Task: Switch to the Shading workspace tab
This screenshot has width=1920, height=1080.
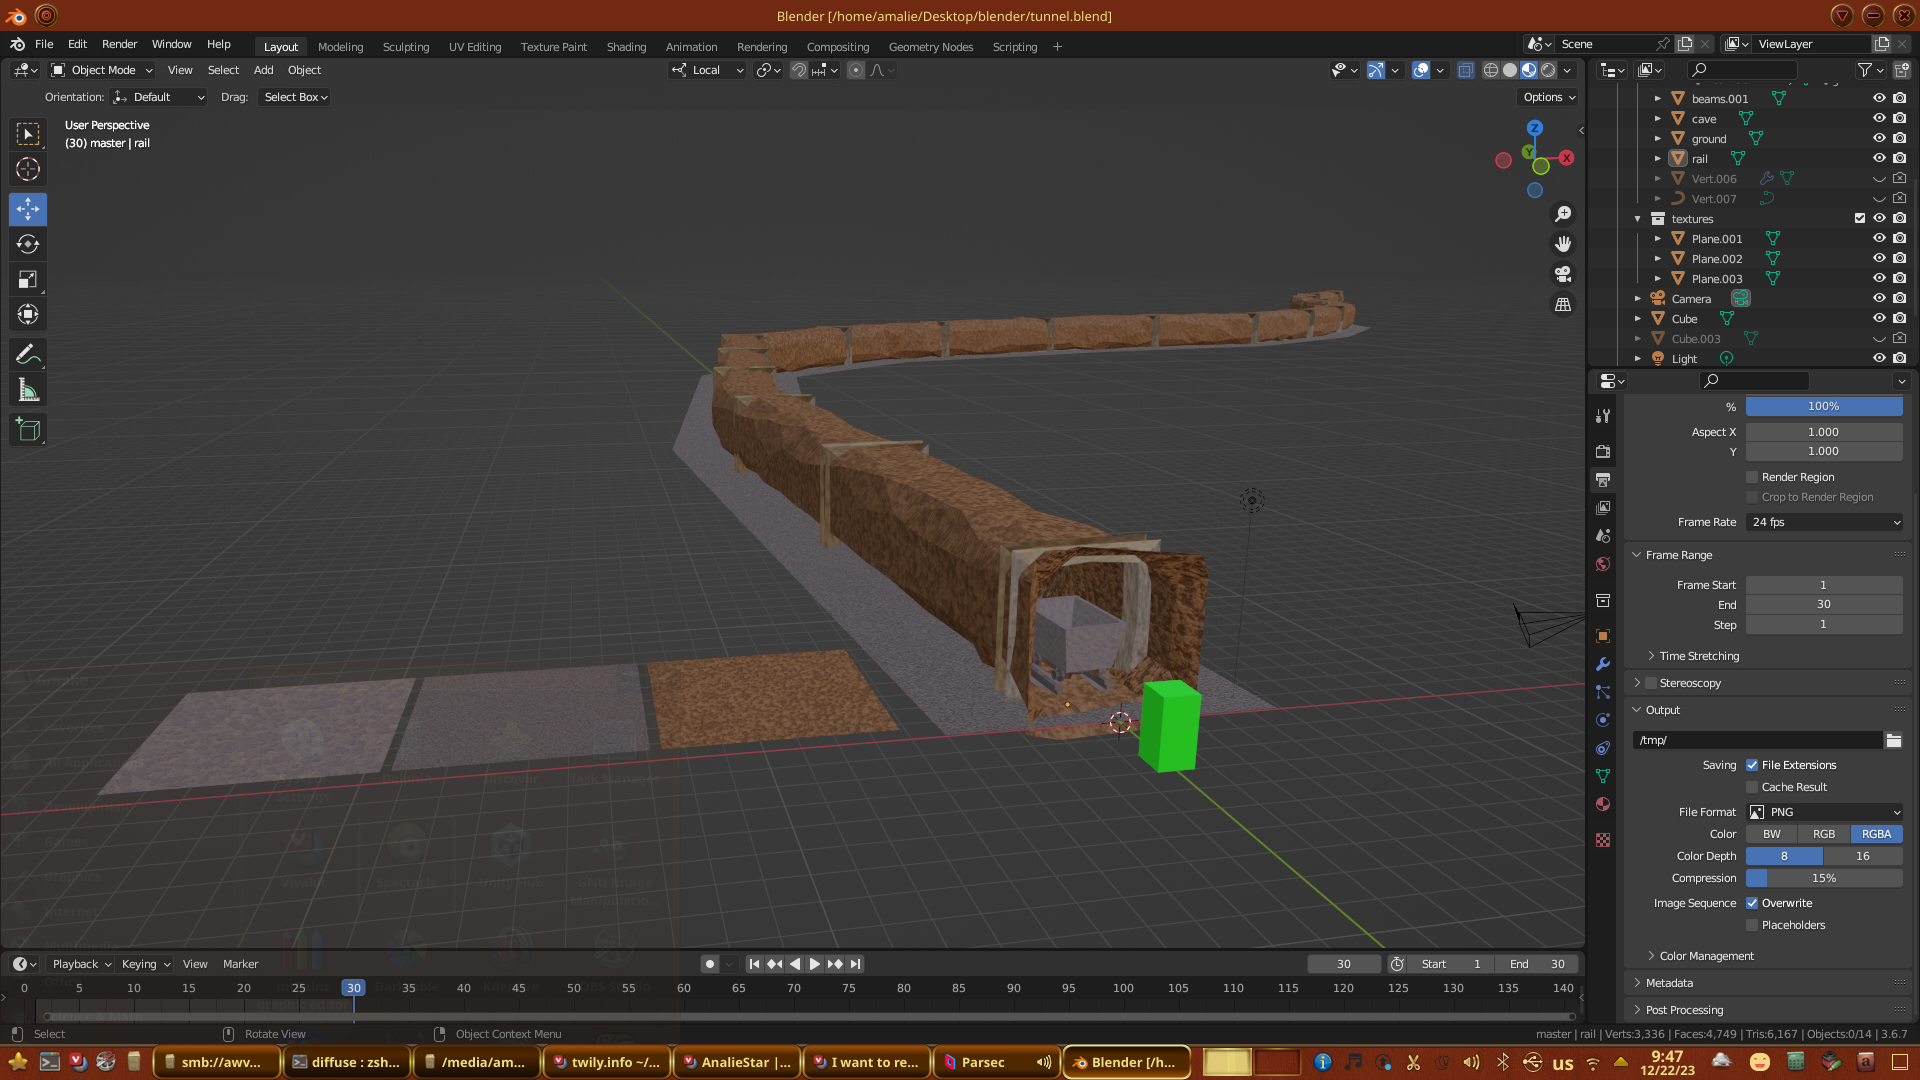Action: pyautogui.click(x=626, y=47)
